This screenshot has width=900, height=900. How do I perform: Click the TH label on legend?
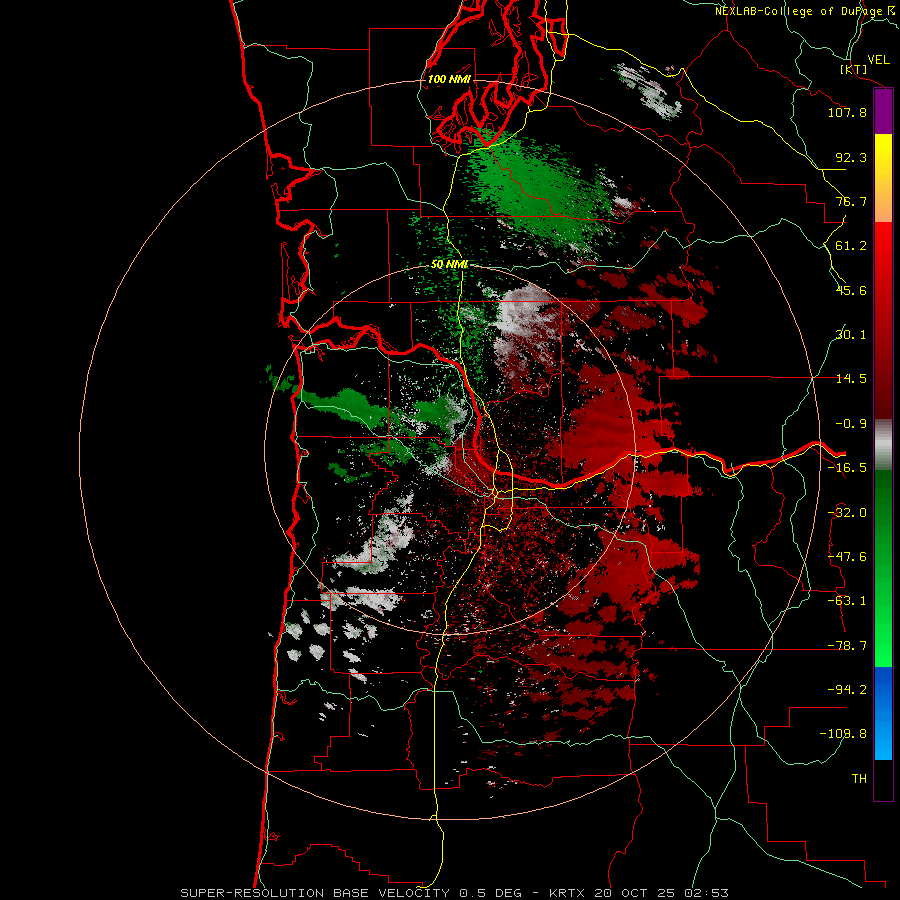[859, 779]
